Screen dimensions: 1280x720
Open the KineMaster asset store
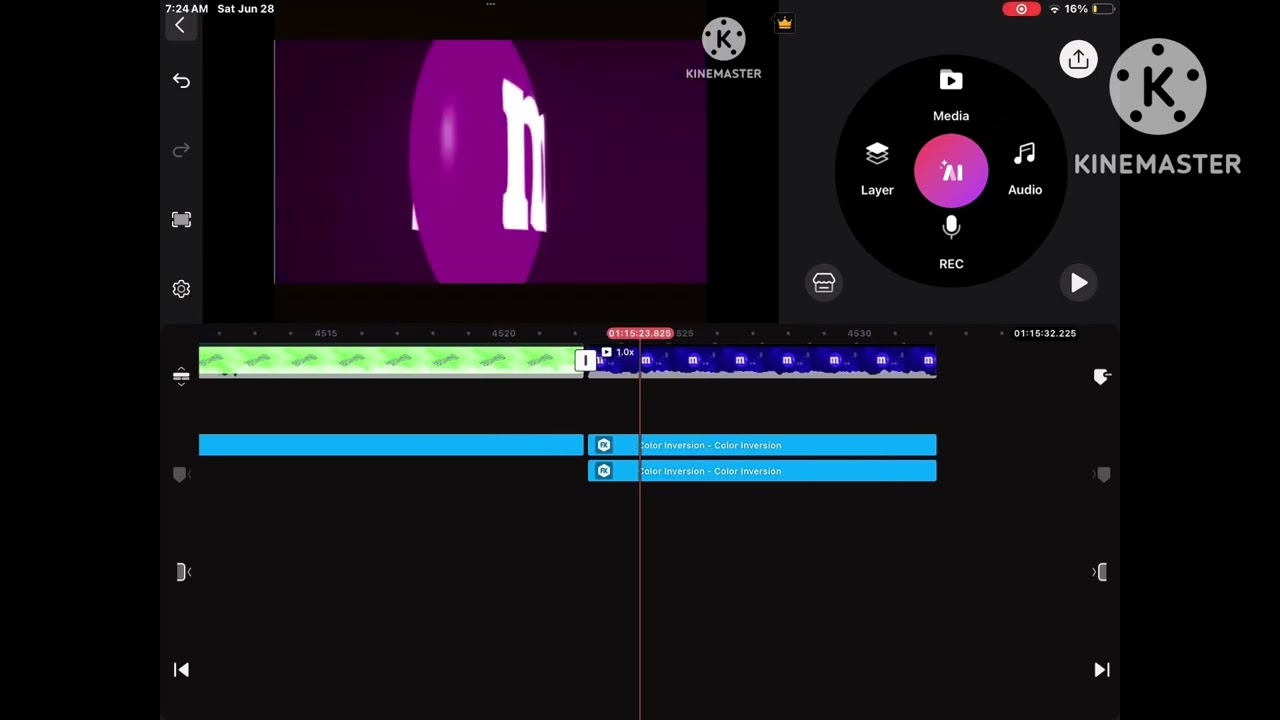[x=824, y=284]
